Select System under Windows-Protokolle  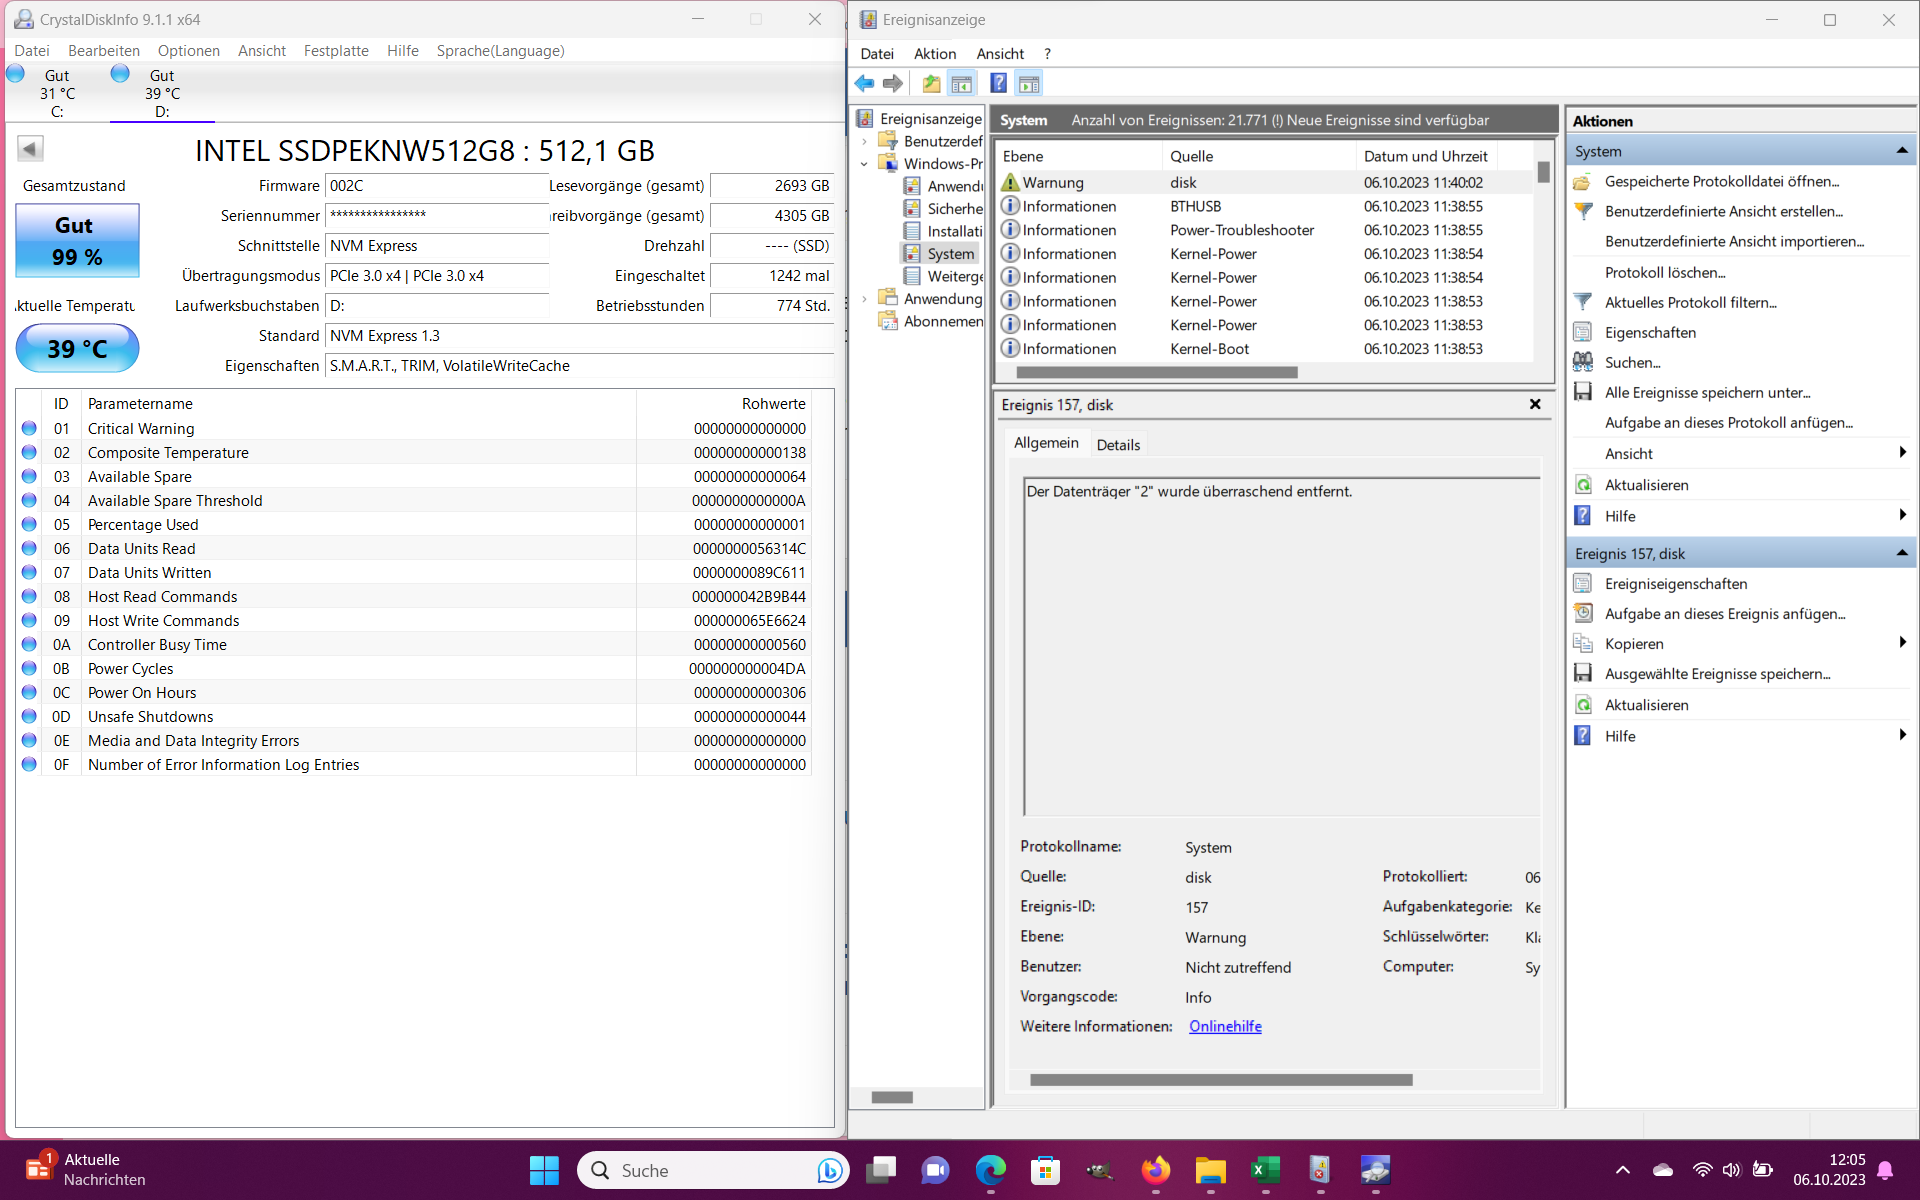tap(950, 253)
